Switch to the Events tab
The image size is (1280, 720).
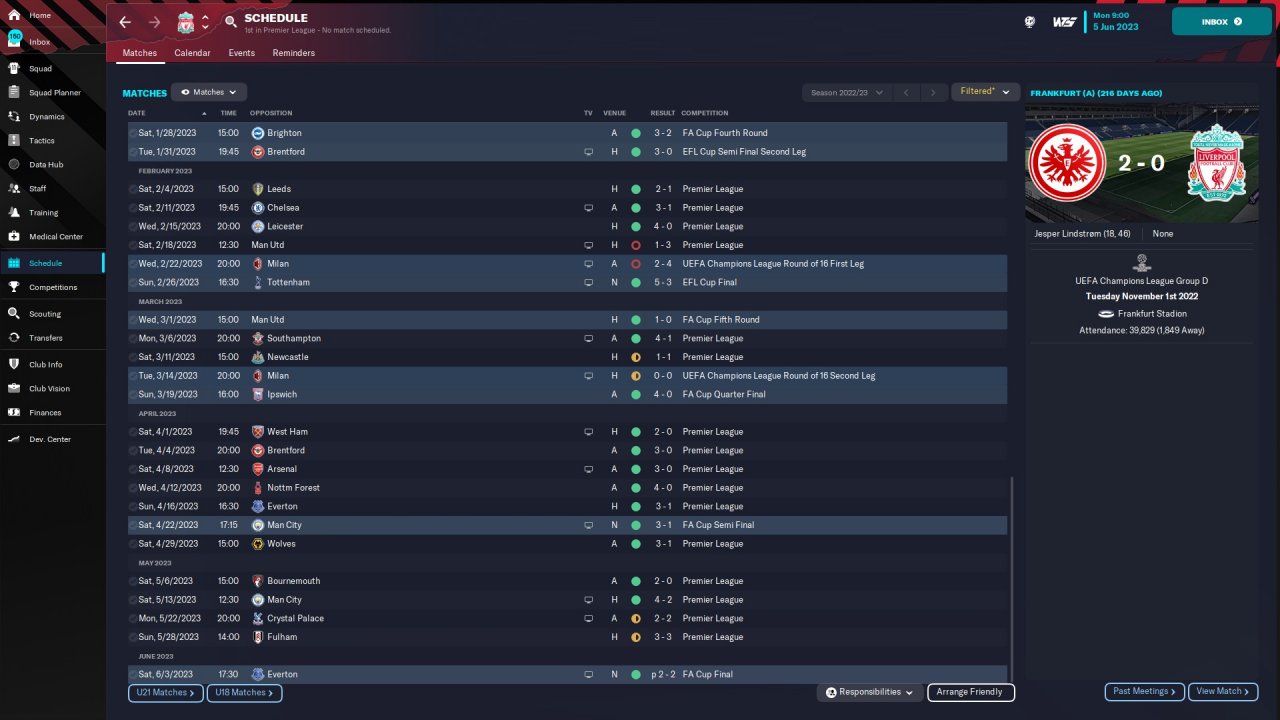coord(241,53)
